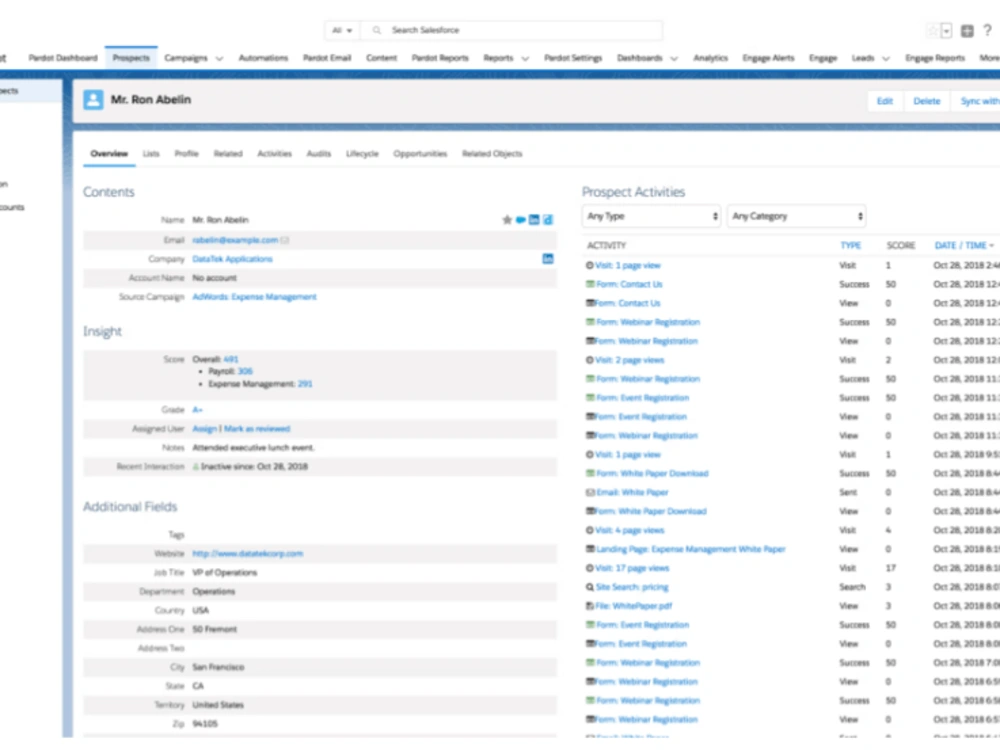Click the SCORE column header
The image size is (1000, 750).
(x=901, y=246)
